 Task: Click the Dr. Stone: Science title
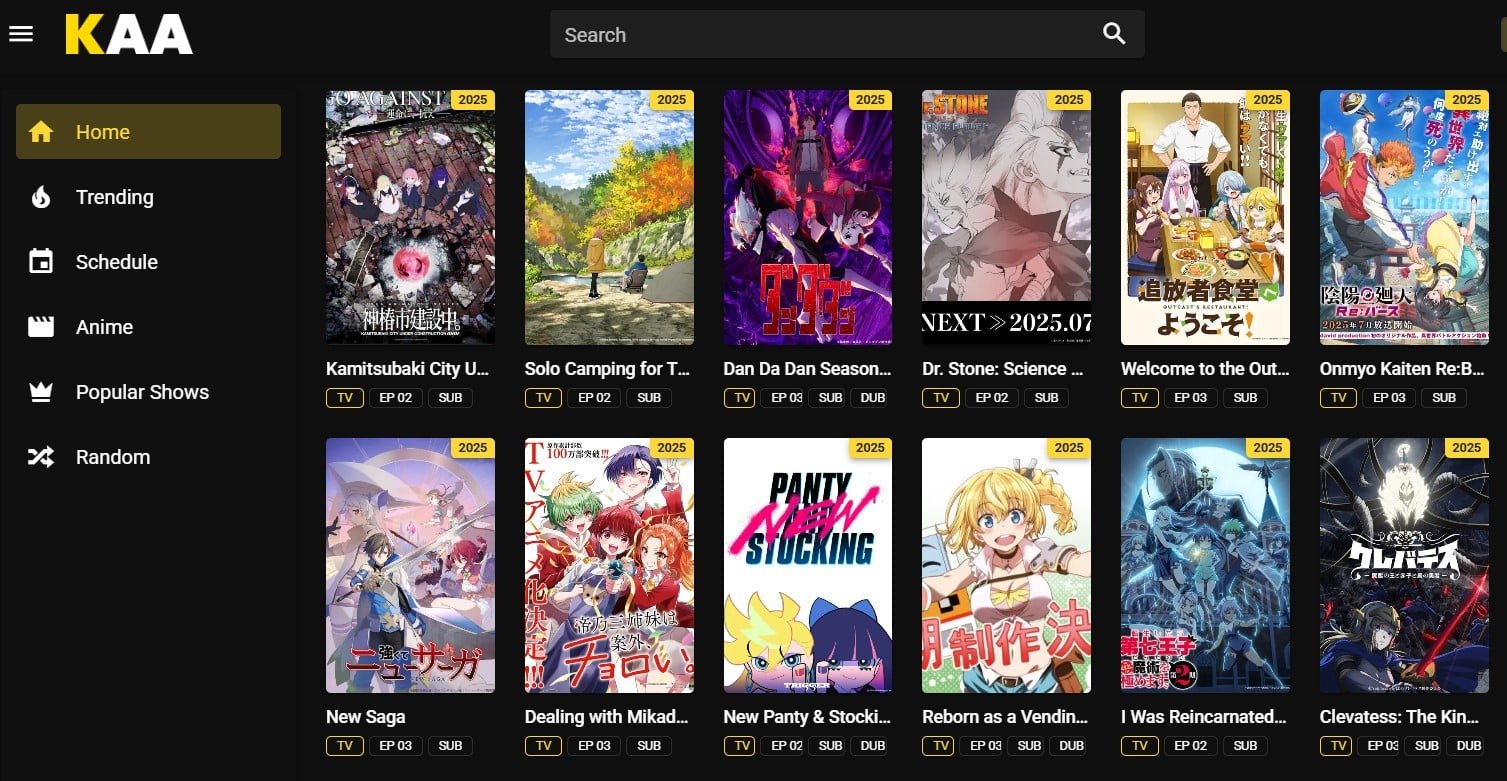pyautogui.click(x=1003, y=369)
